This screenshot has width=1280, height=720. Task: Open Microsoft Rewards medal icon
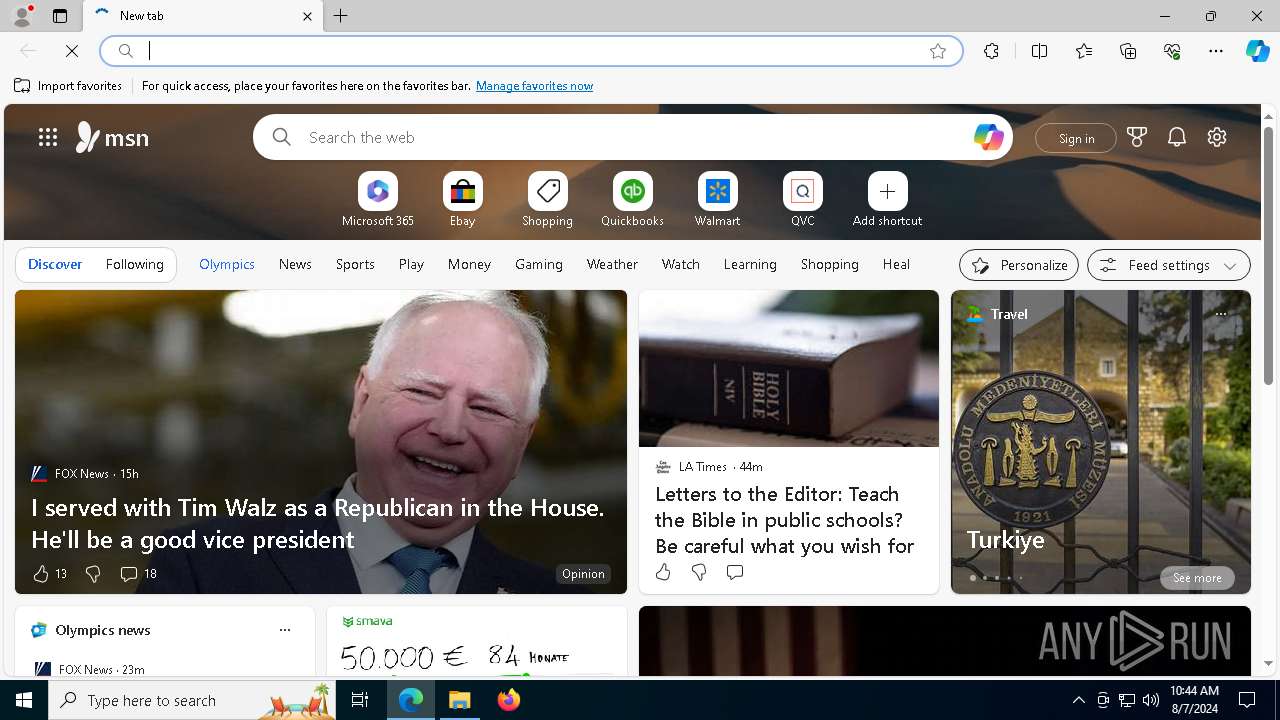(1137, 137)
